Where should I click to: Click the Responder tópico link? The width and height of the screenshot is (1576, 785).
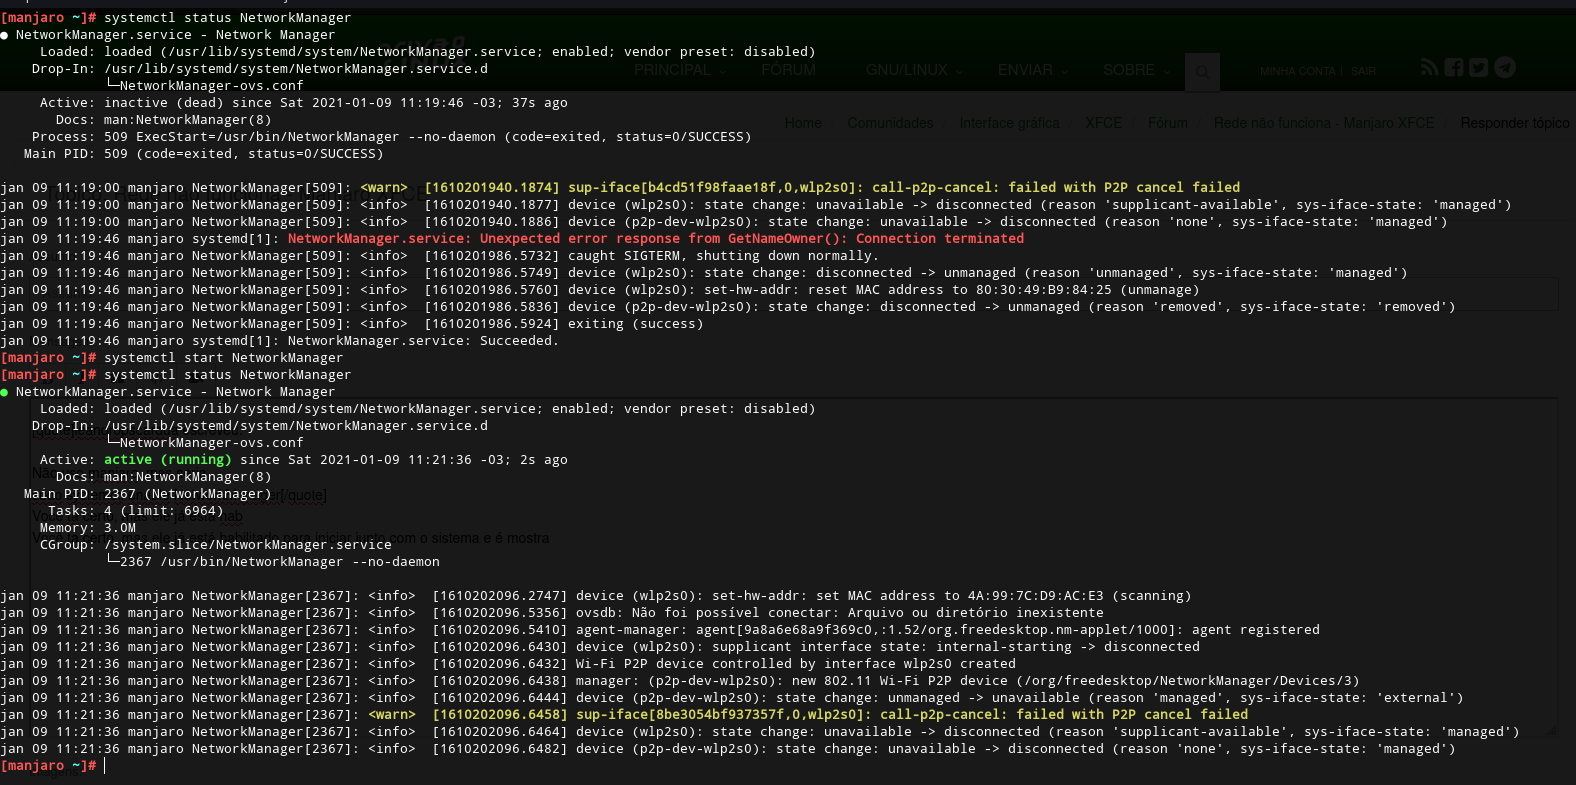[1515, 123]
